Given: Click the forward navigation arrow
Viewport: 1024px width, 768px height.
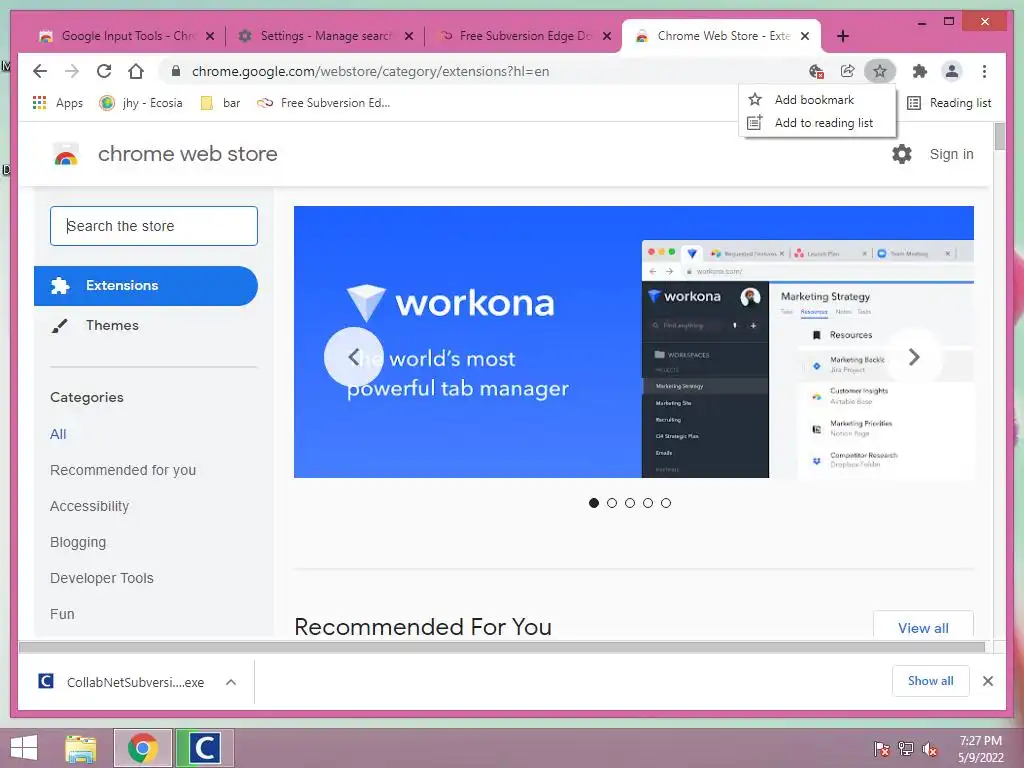Looking at the screenshot, I should [72, 71].
